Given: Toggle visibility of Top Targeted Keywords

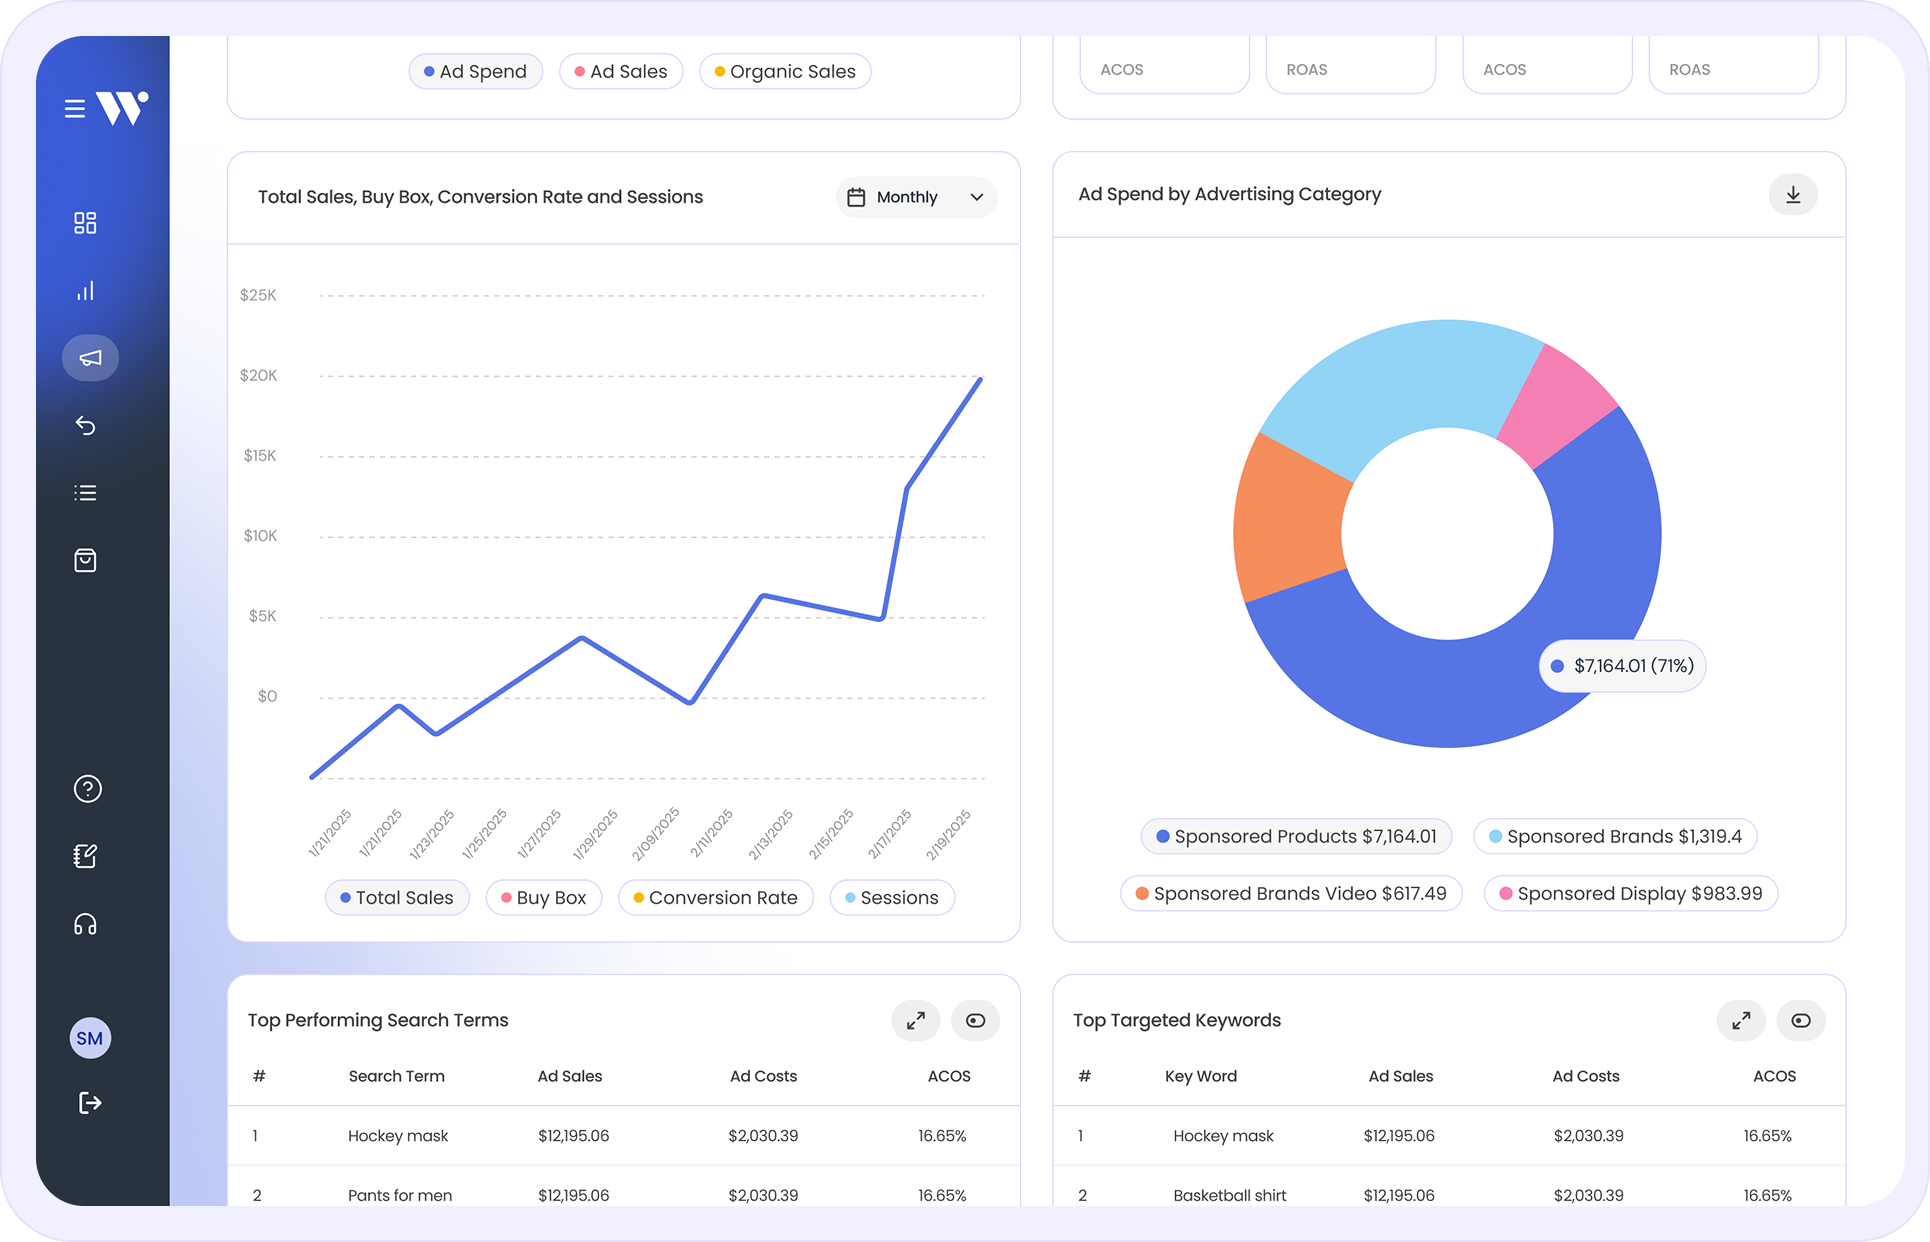Looking at the screenshot, I should tap(1800, 1021).
